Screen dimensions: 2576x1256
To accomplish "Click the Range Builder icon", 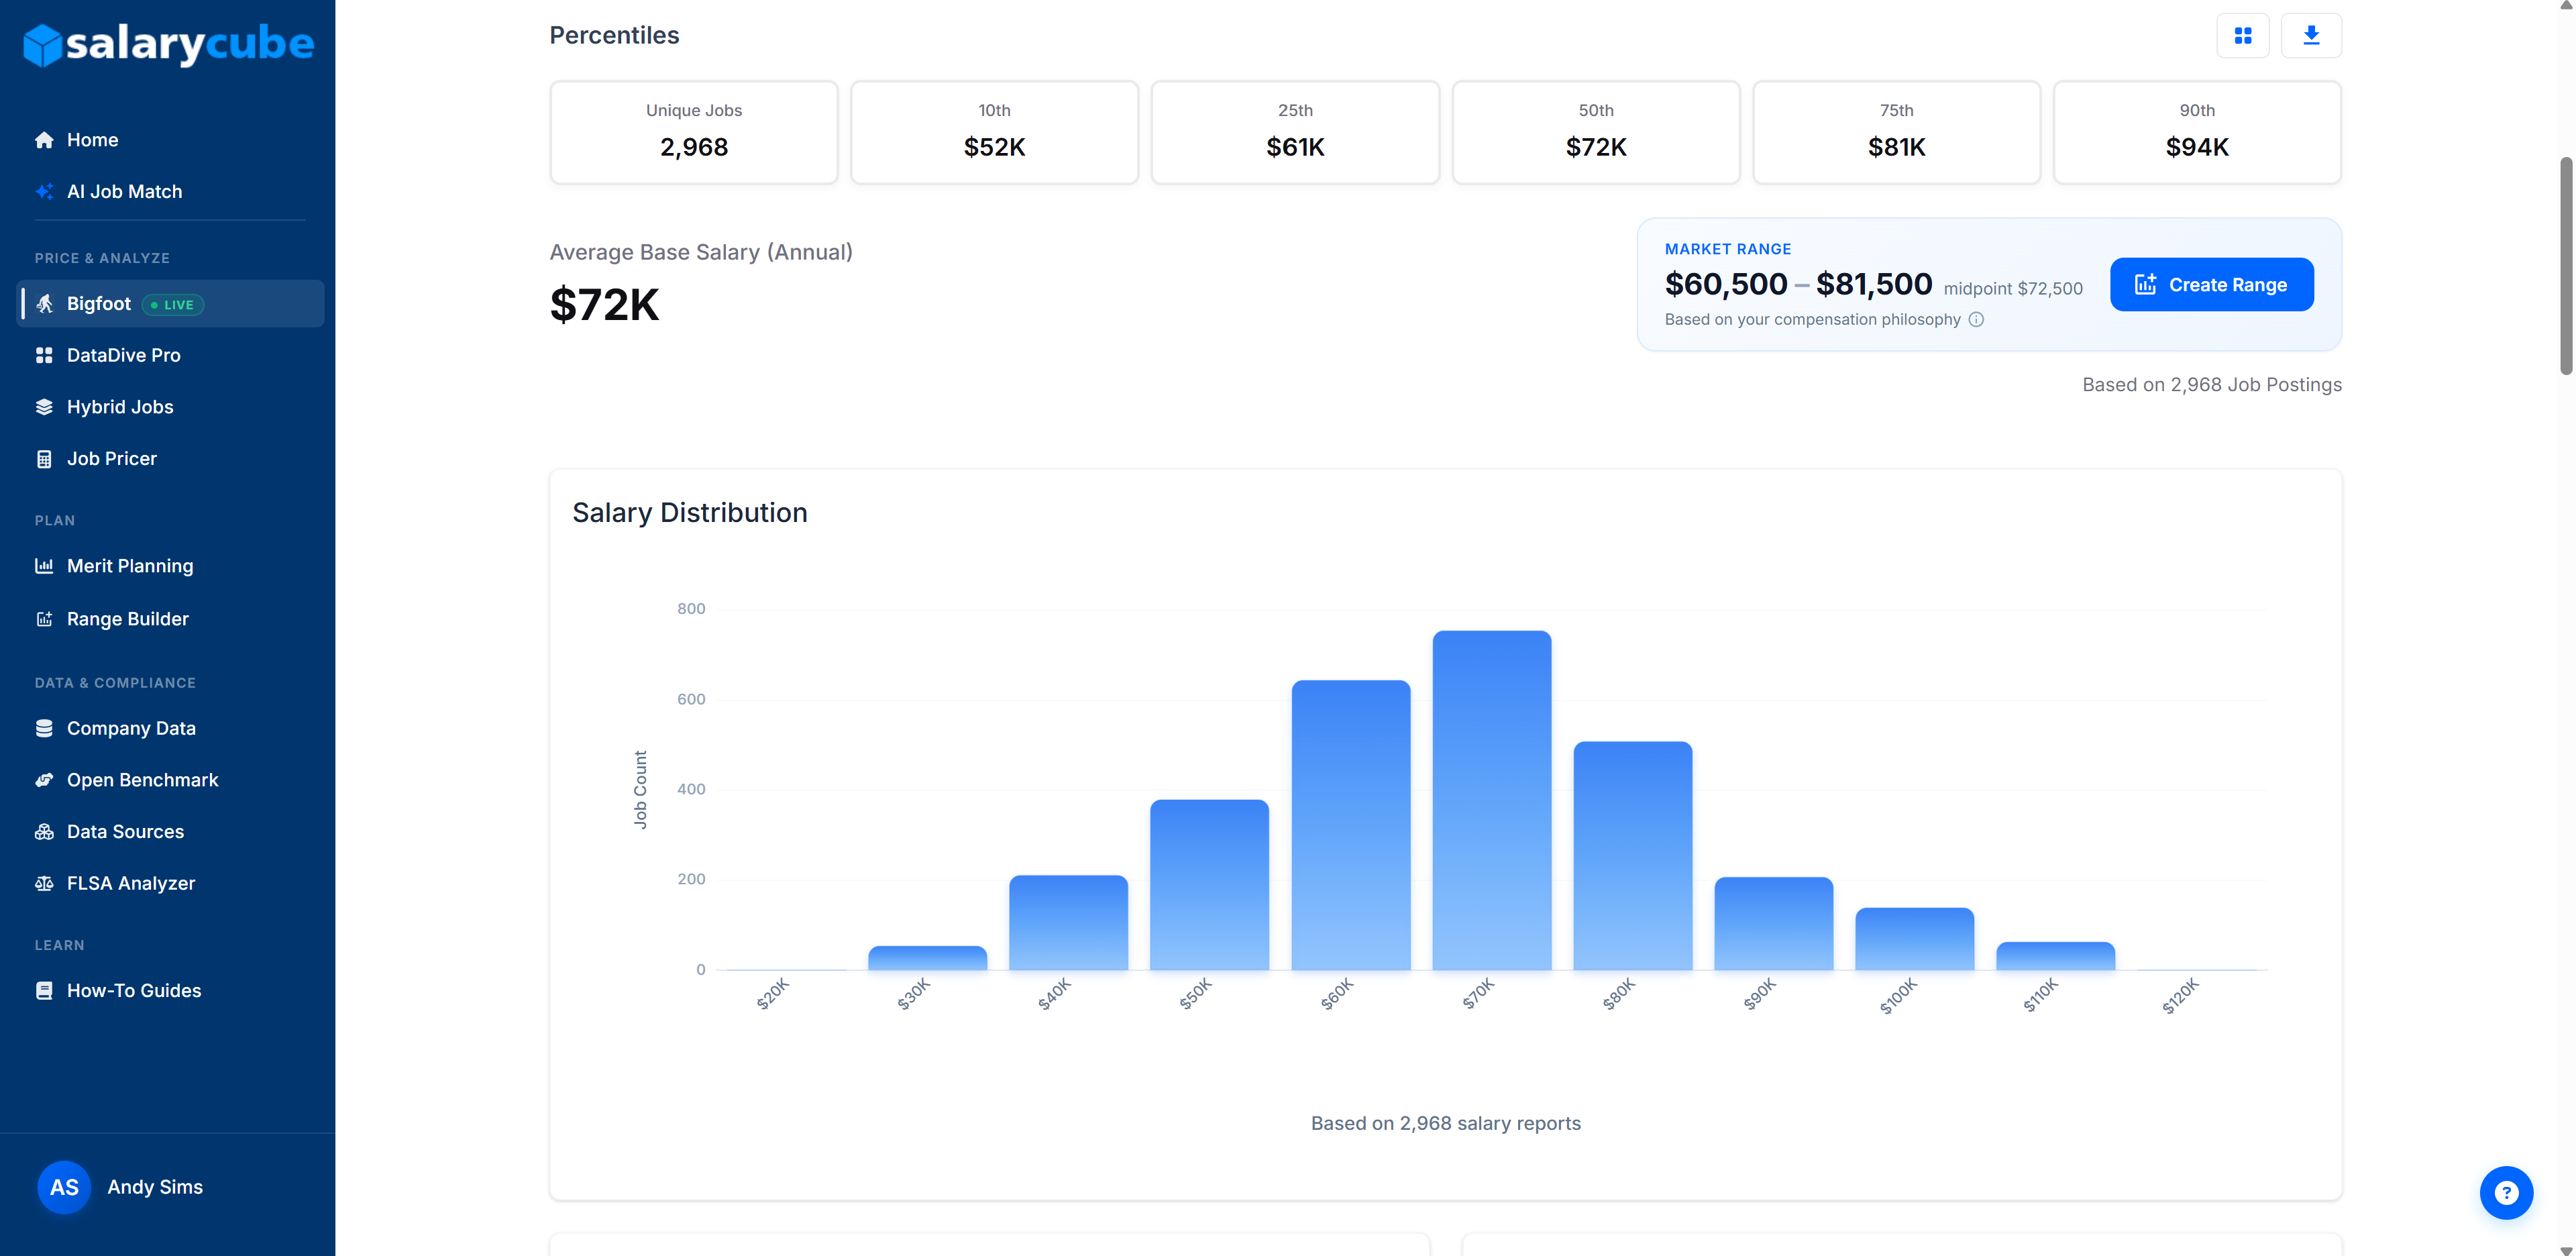I will point(44,619).
